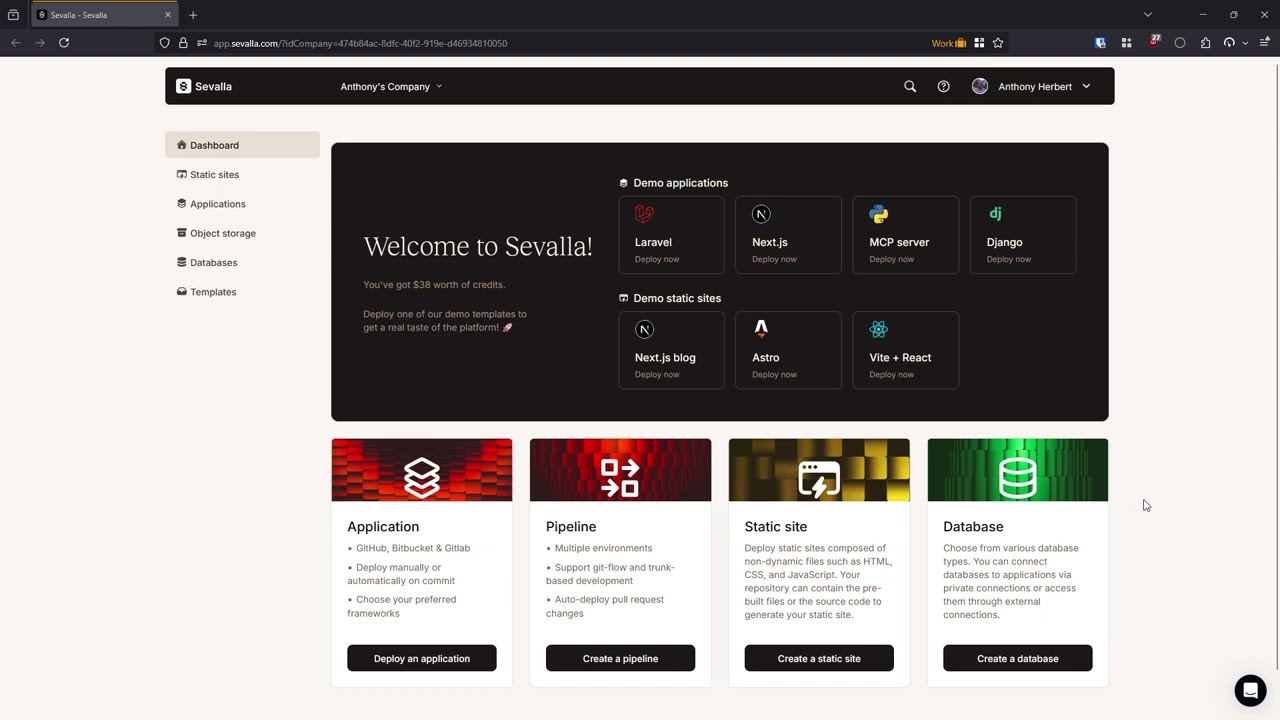Viewport: 1280px width, 720px height.
Task: Go to Object storage in the sidebar
Action: [243, 233]
